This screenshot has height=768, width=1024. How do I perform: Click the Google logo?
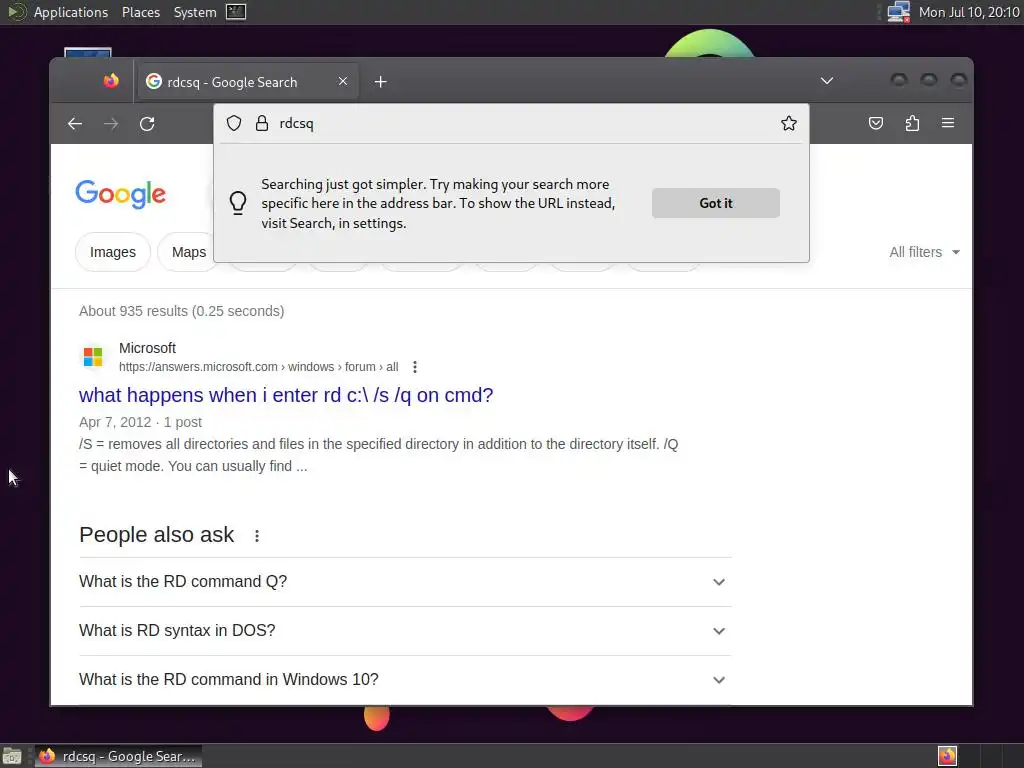coord(121,194)
